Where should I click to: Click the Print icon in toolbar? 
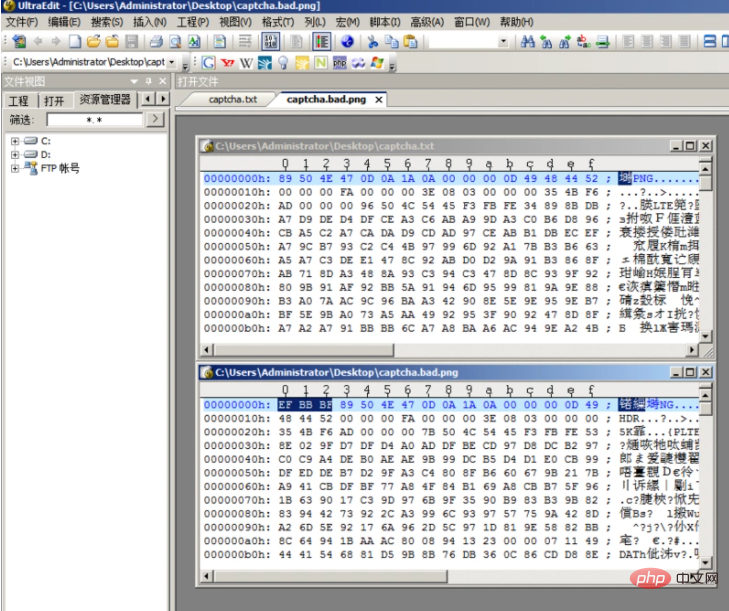pos(156,42)
